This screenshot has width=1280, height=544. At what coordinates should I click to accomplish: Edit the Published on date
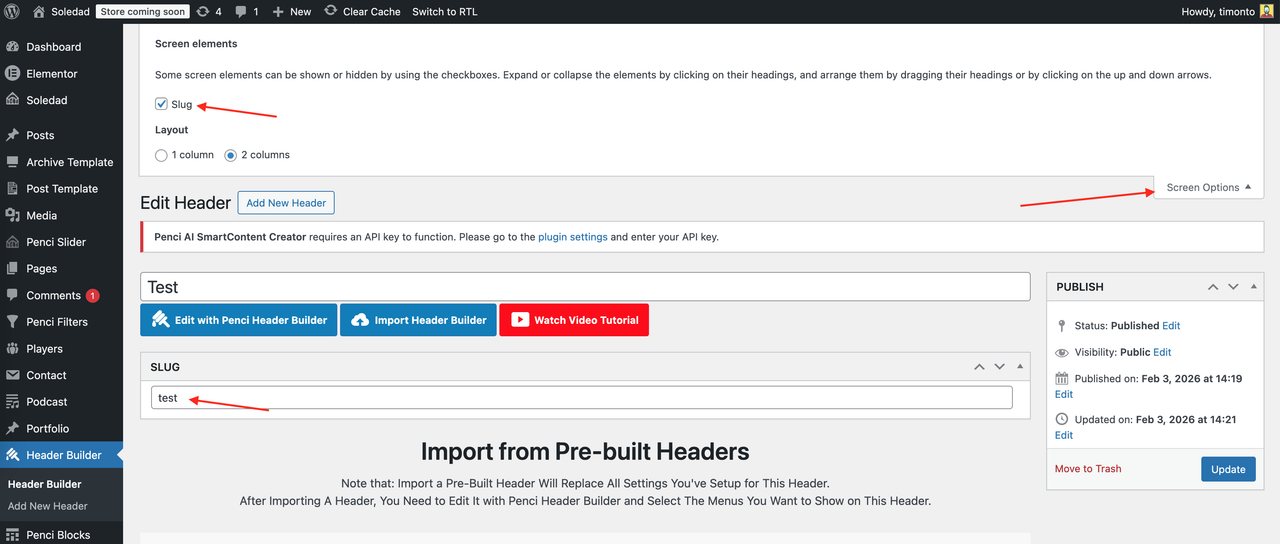click(1064, 395)
